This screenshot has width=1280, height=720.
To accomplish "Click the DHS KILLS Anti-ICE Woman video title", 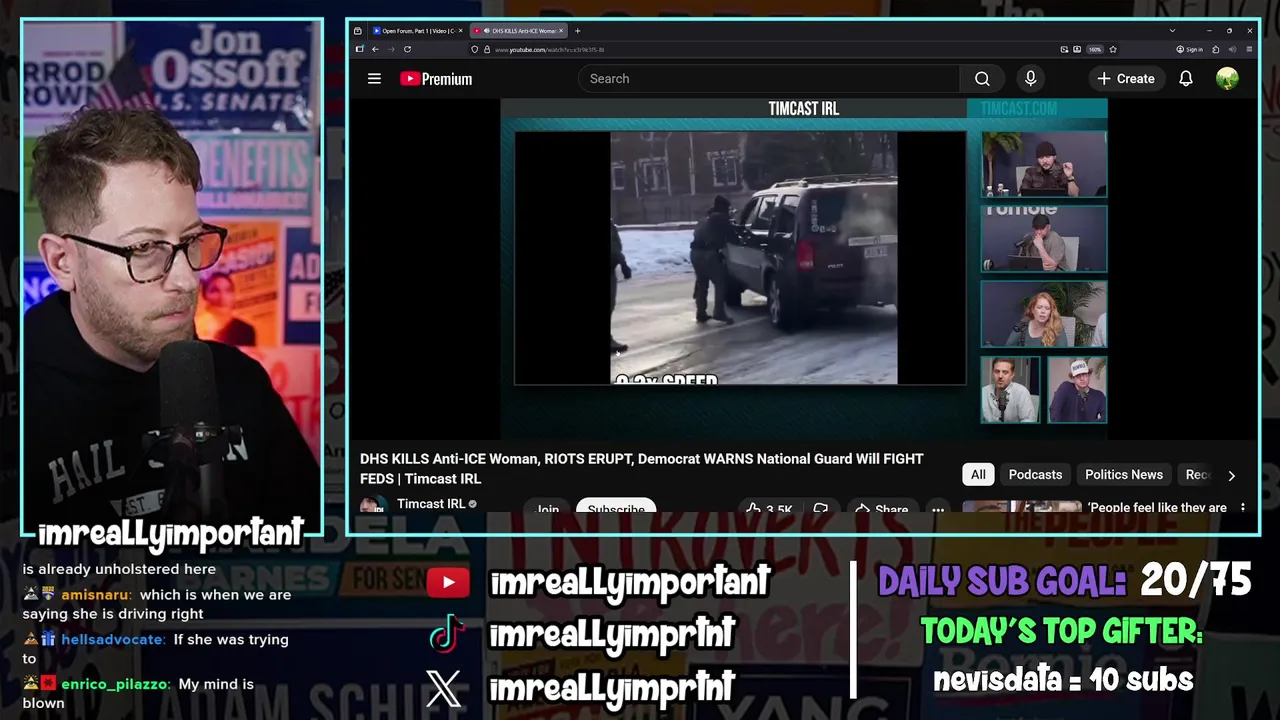I will point(641,469).
